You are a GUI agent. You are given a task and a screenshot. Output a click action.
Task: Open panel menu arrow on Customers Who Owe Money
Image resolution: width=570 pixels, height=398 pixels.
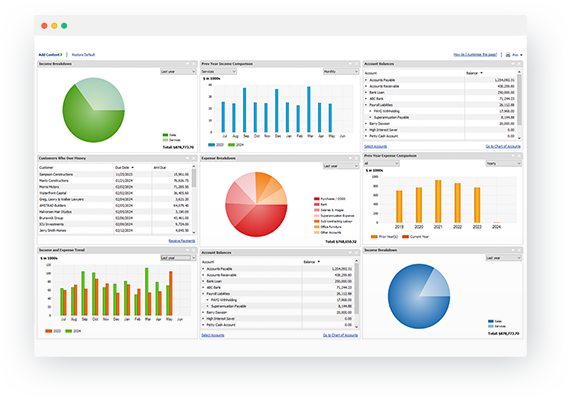[188, 158]
